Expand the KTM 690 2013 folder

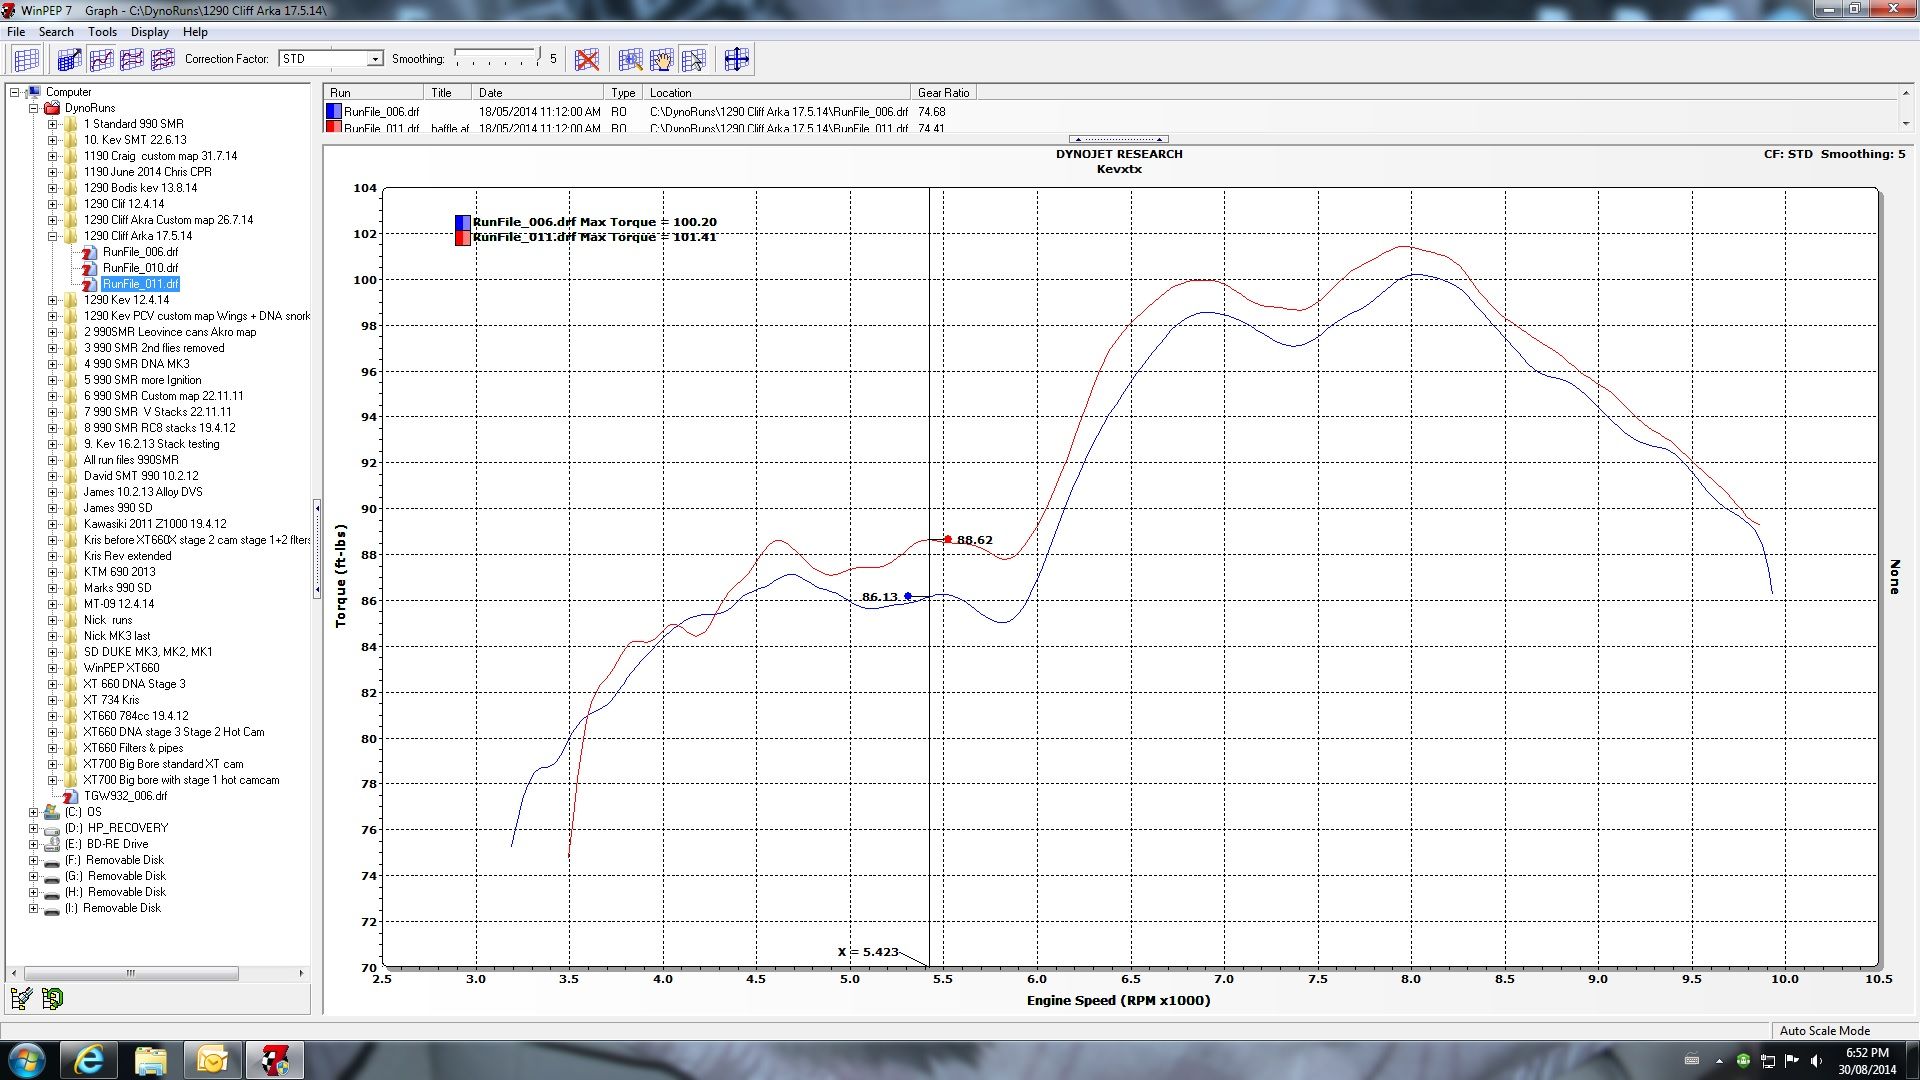(52, 572)
